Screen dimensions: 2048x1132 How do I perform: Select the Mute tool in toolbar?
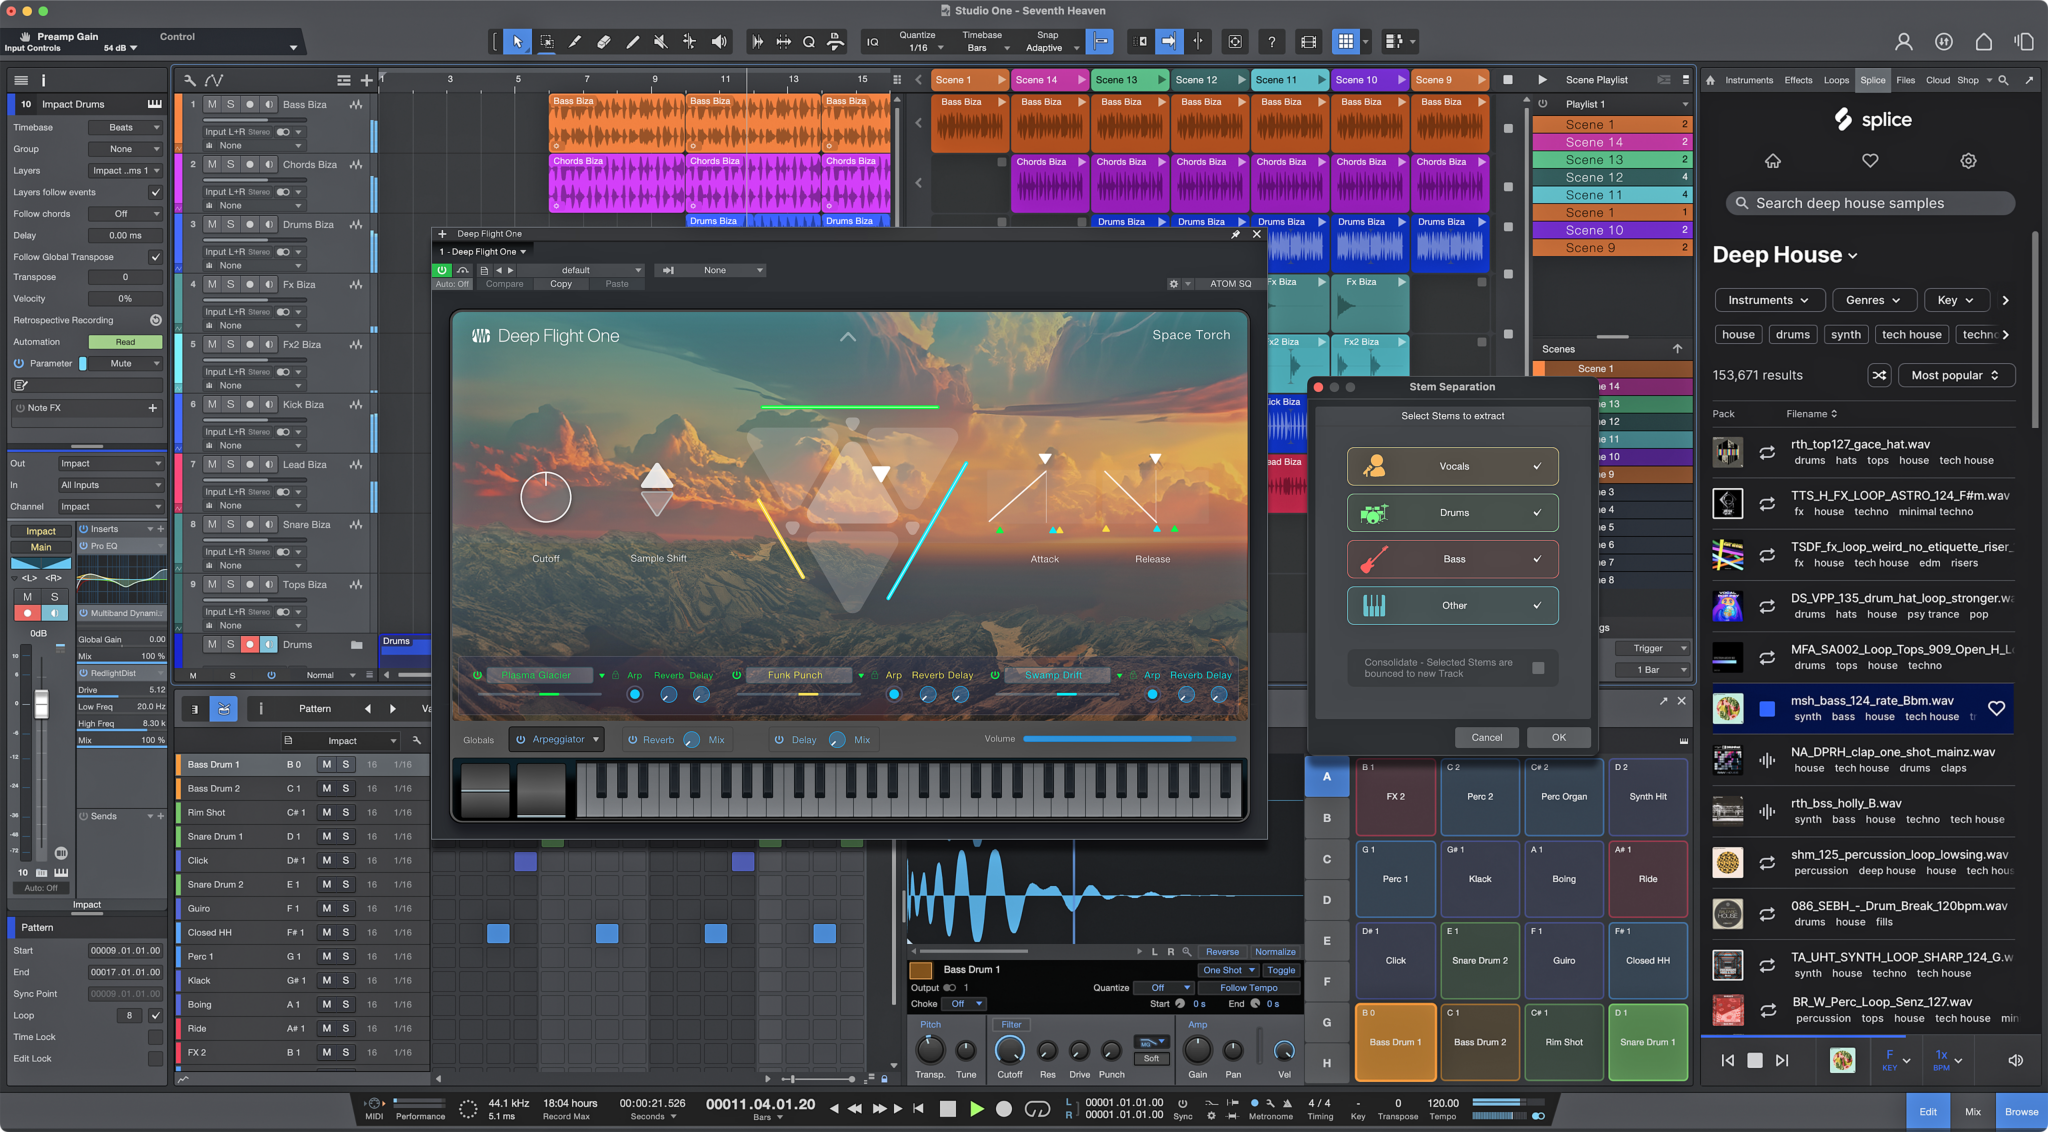pyautogui.click(x=660, y=42)
